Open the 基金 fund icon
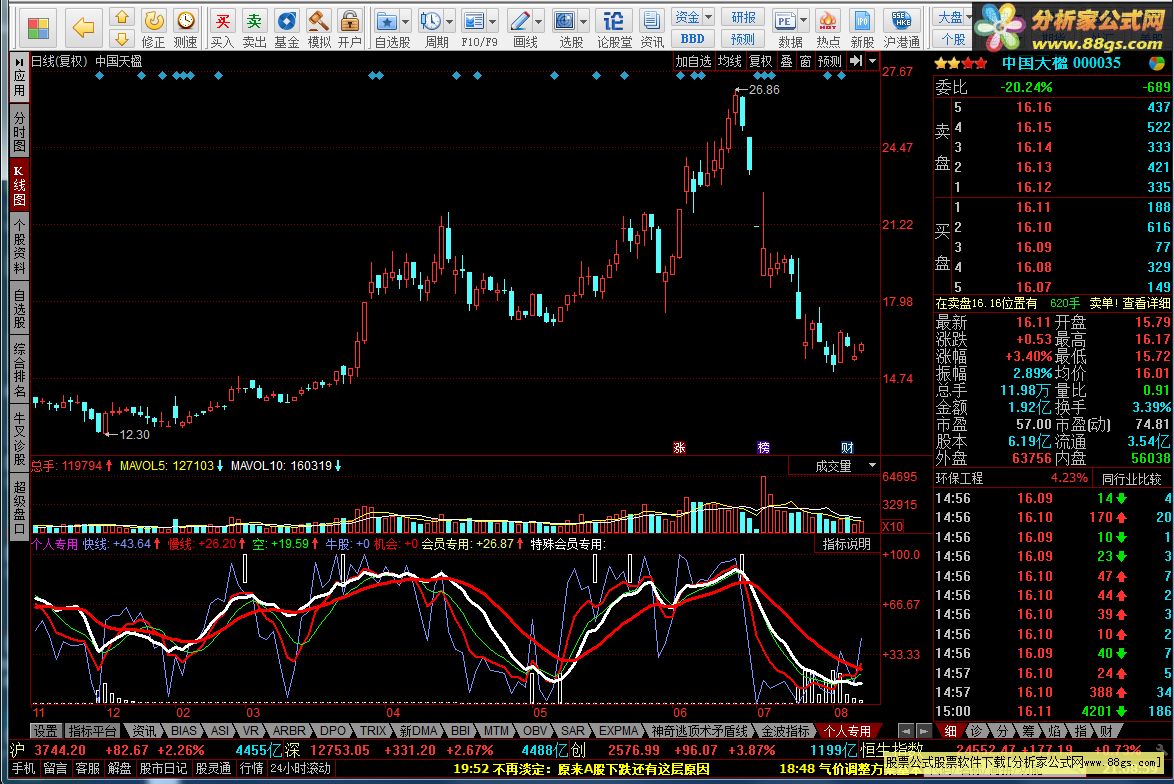The height and width of the screenshot is (784, 1174). click(287, 29)
